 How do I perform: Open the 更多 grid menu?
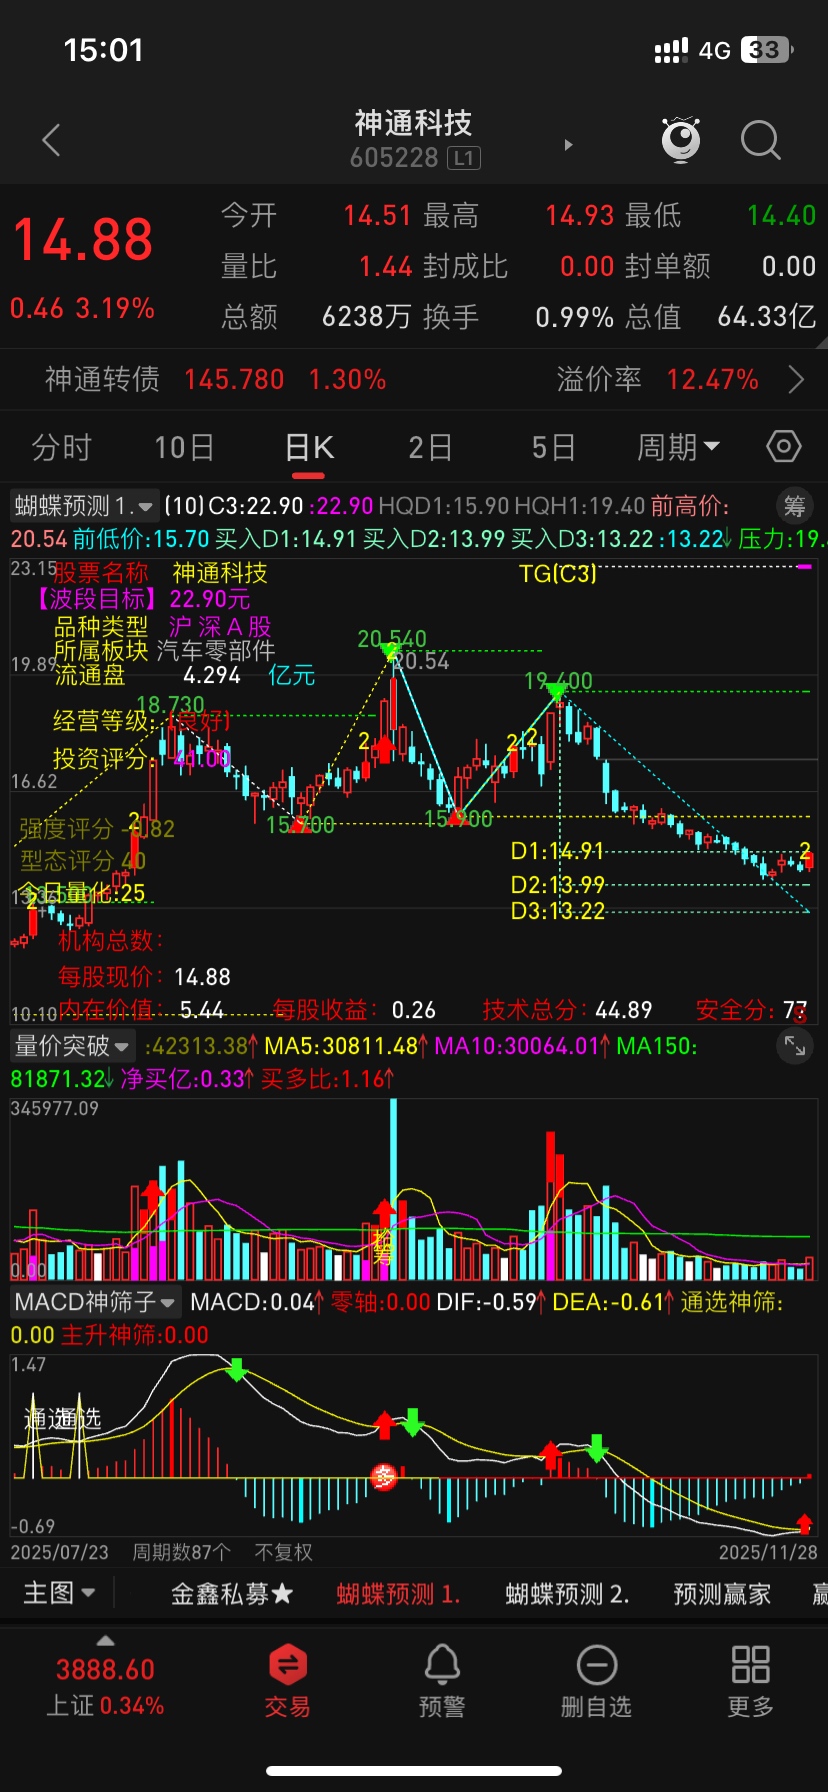(750, 1680)
